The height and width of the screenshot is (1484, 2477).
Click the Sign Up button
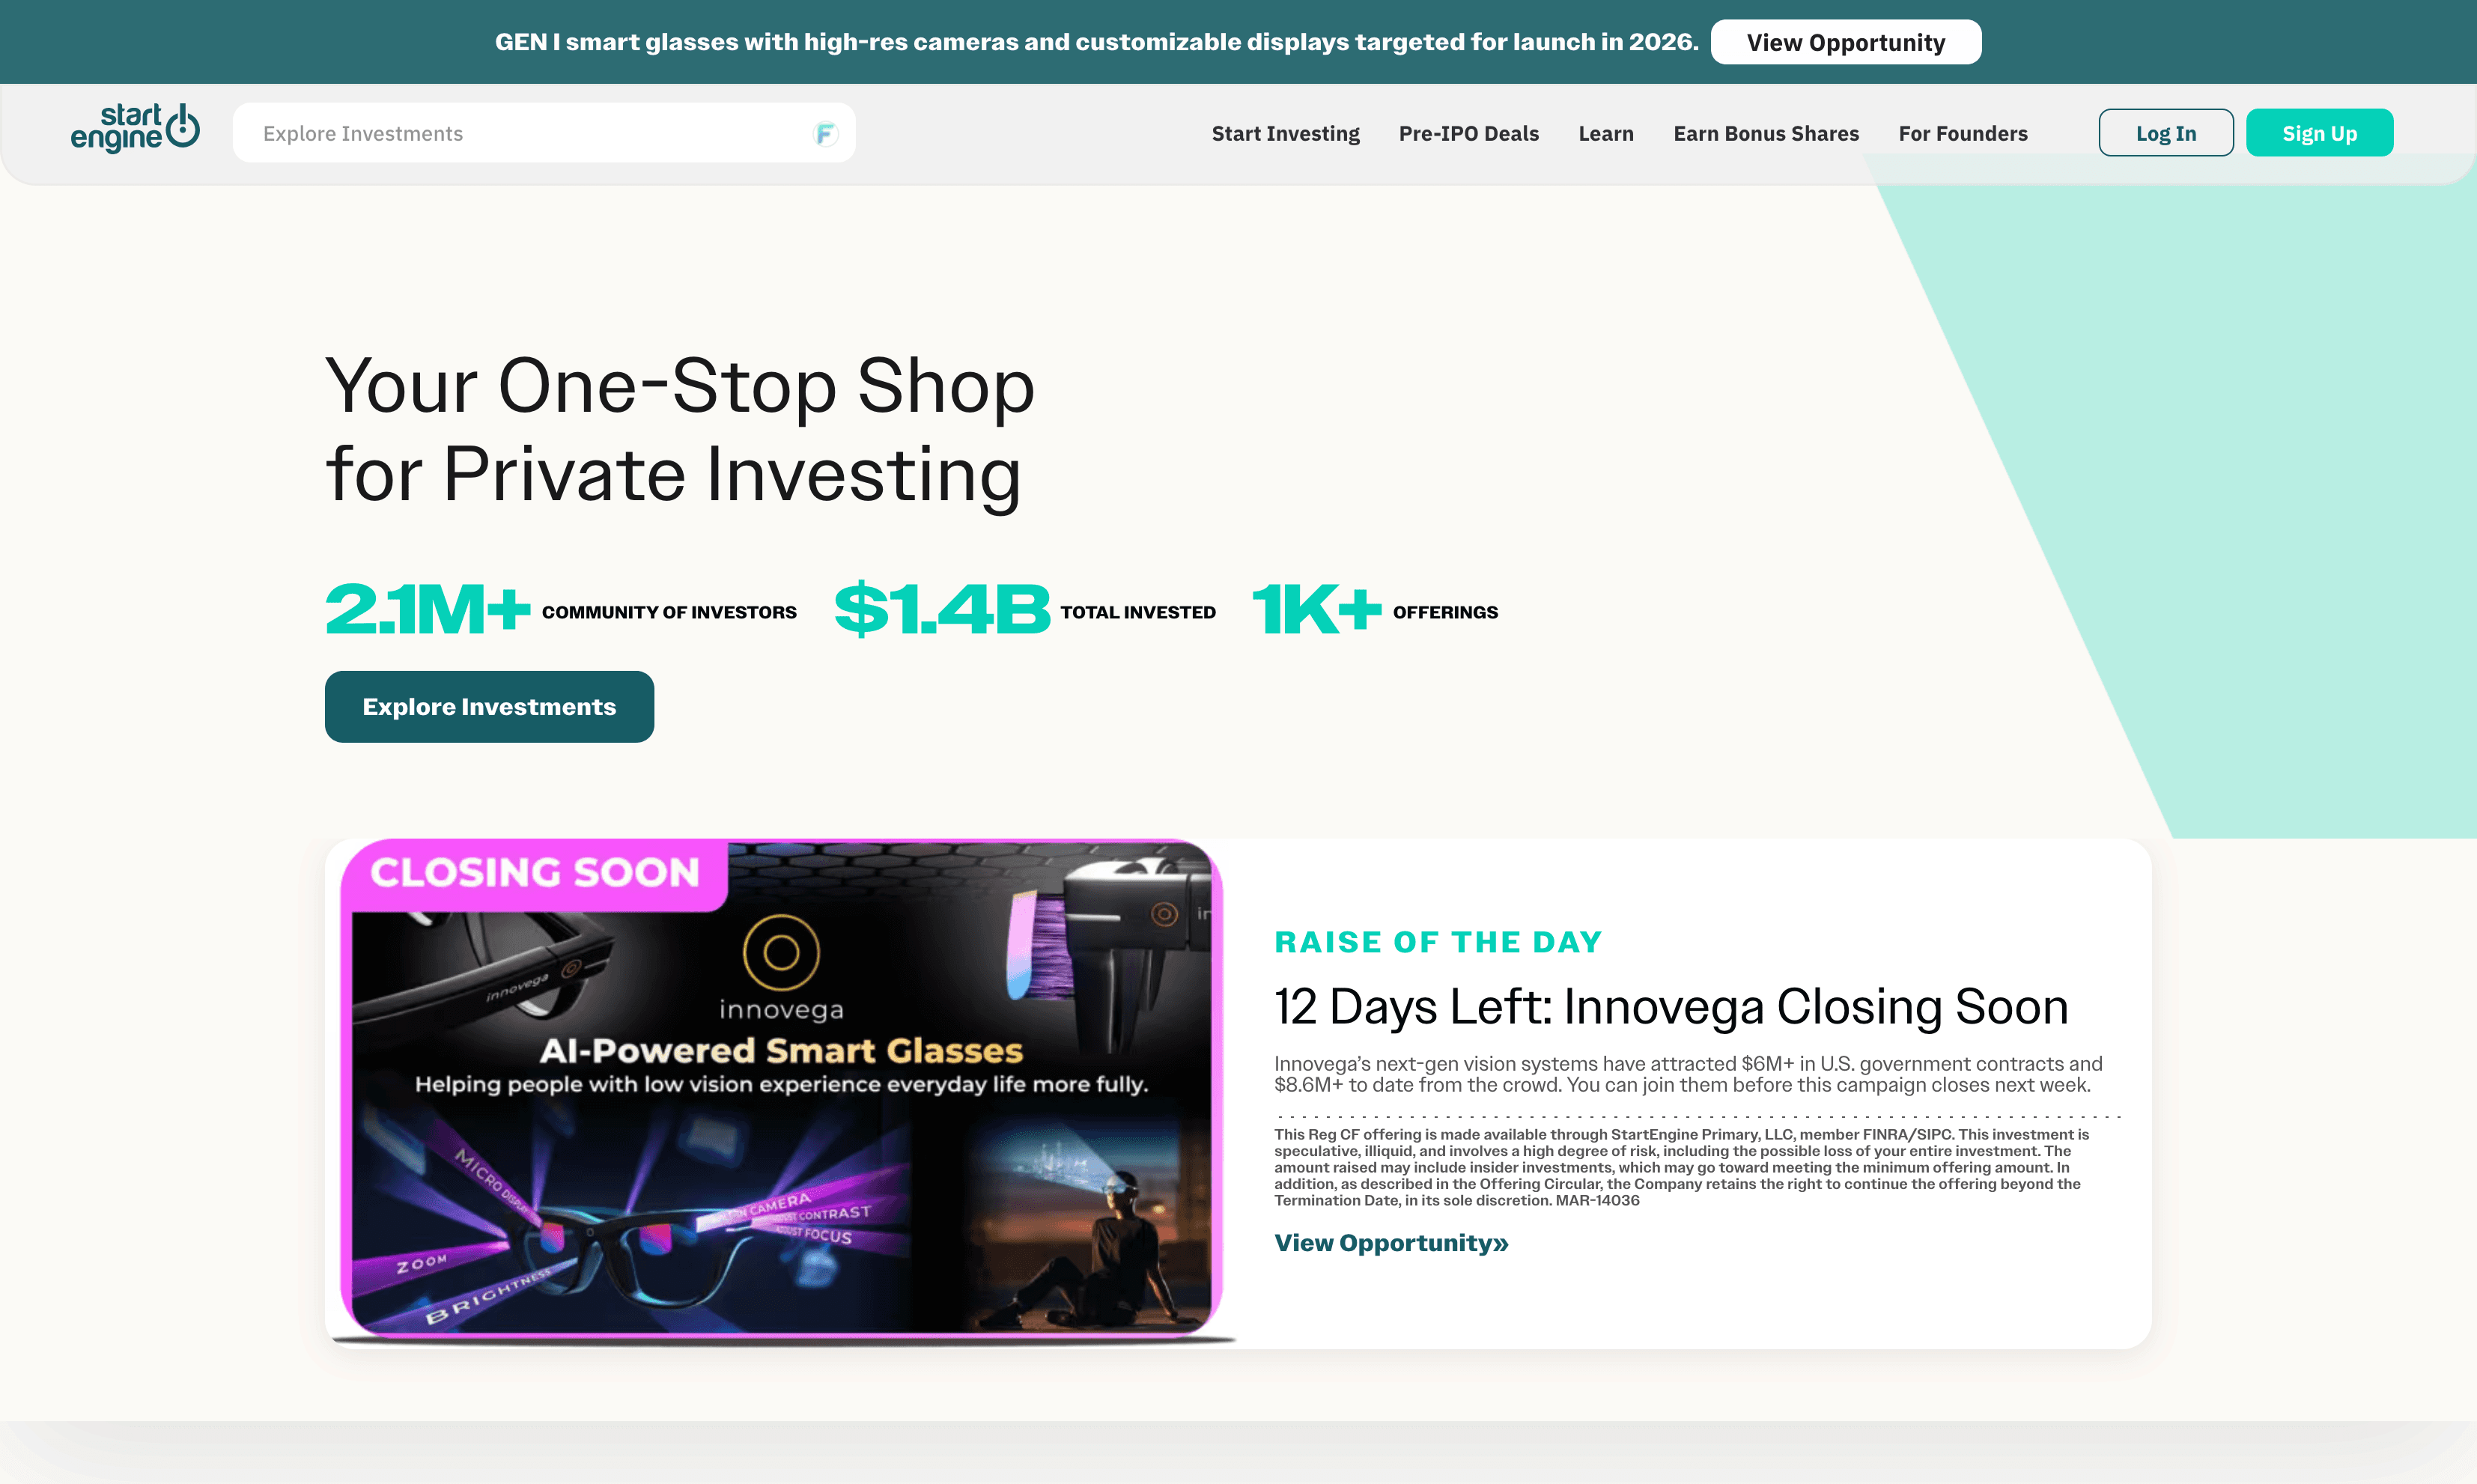[x=2318, y=133]
